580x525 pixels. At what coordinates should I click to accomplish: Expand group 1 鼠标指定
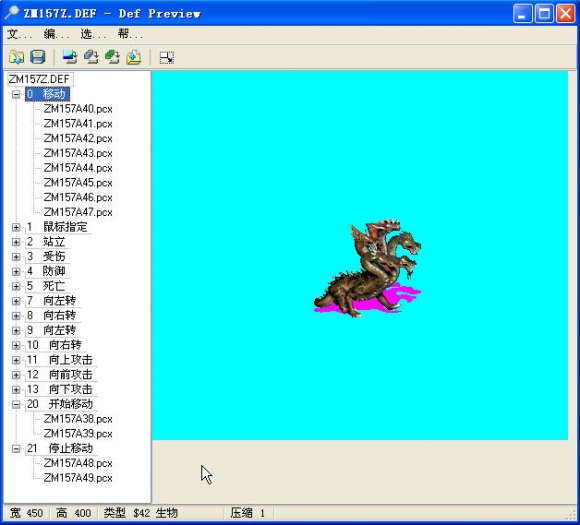point(16,227)
